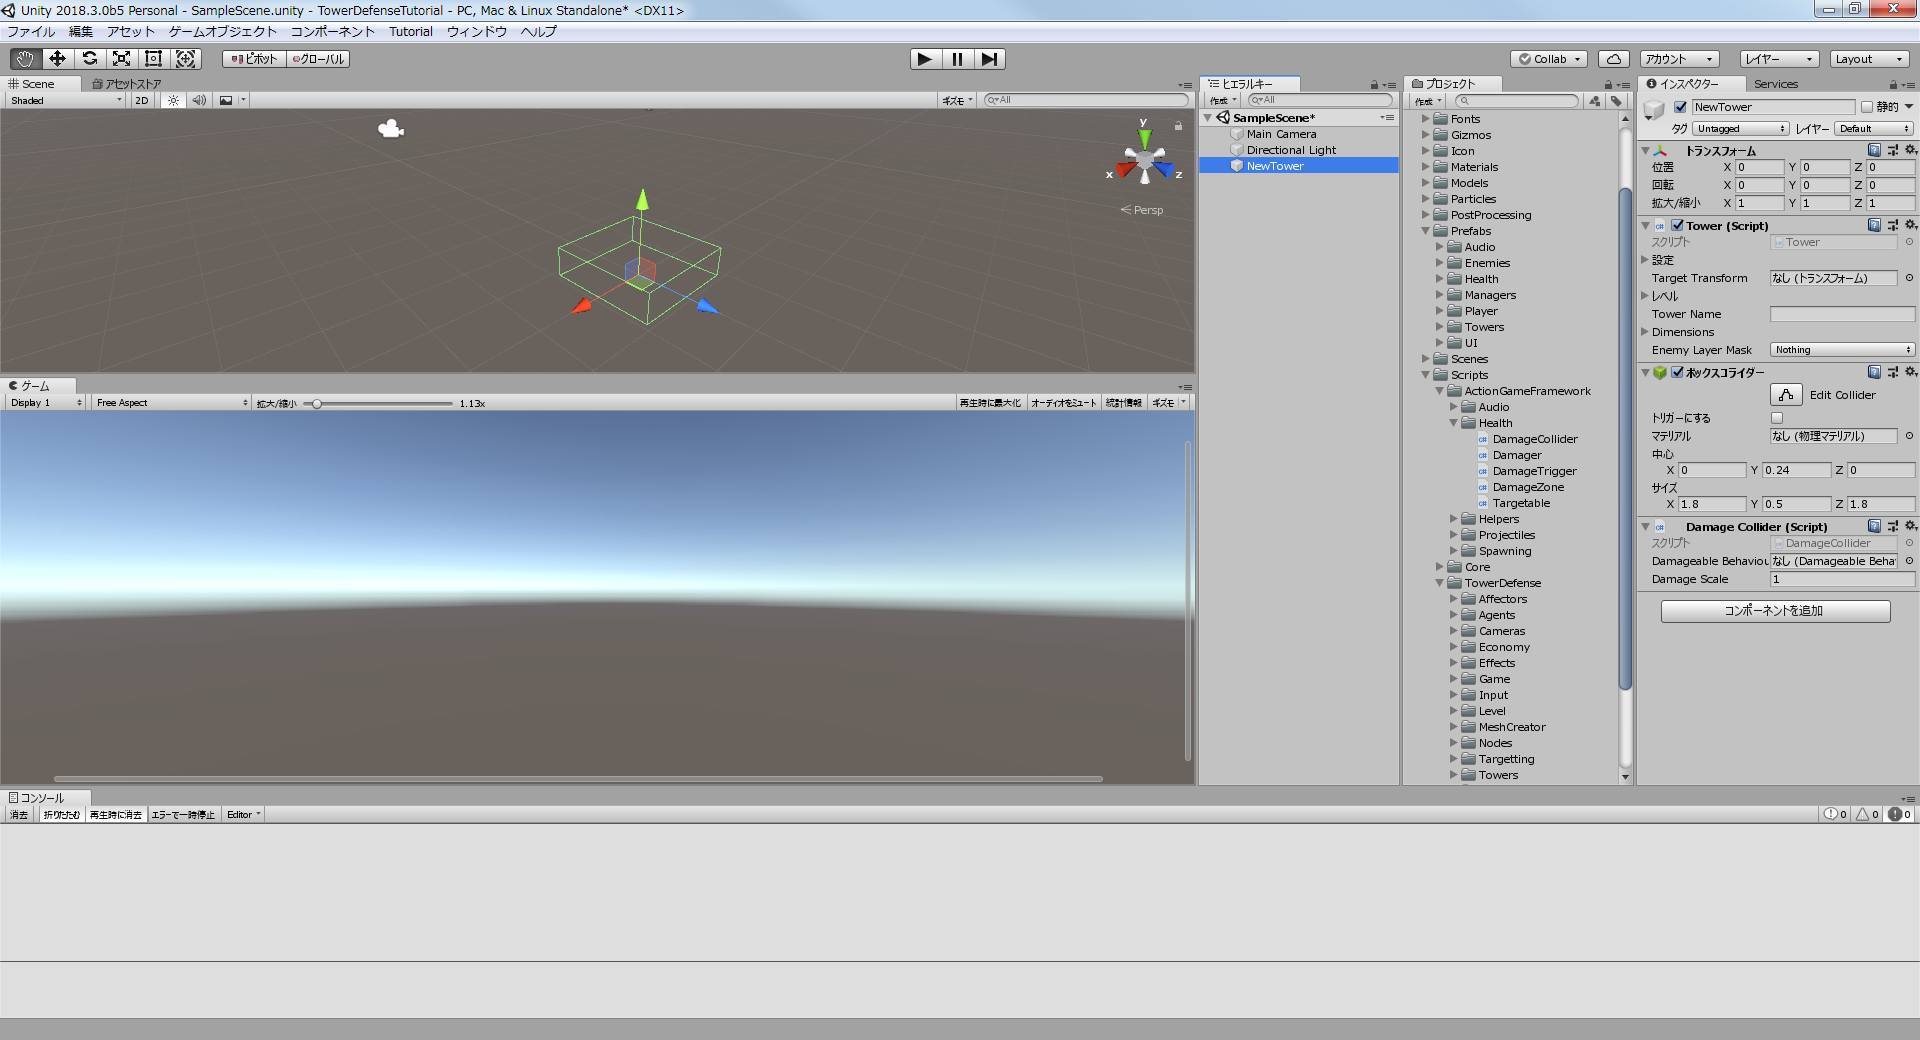
Task: Open the cloud services icon
Action: [1614, 59]
